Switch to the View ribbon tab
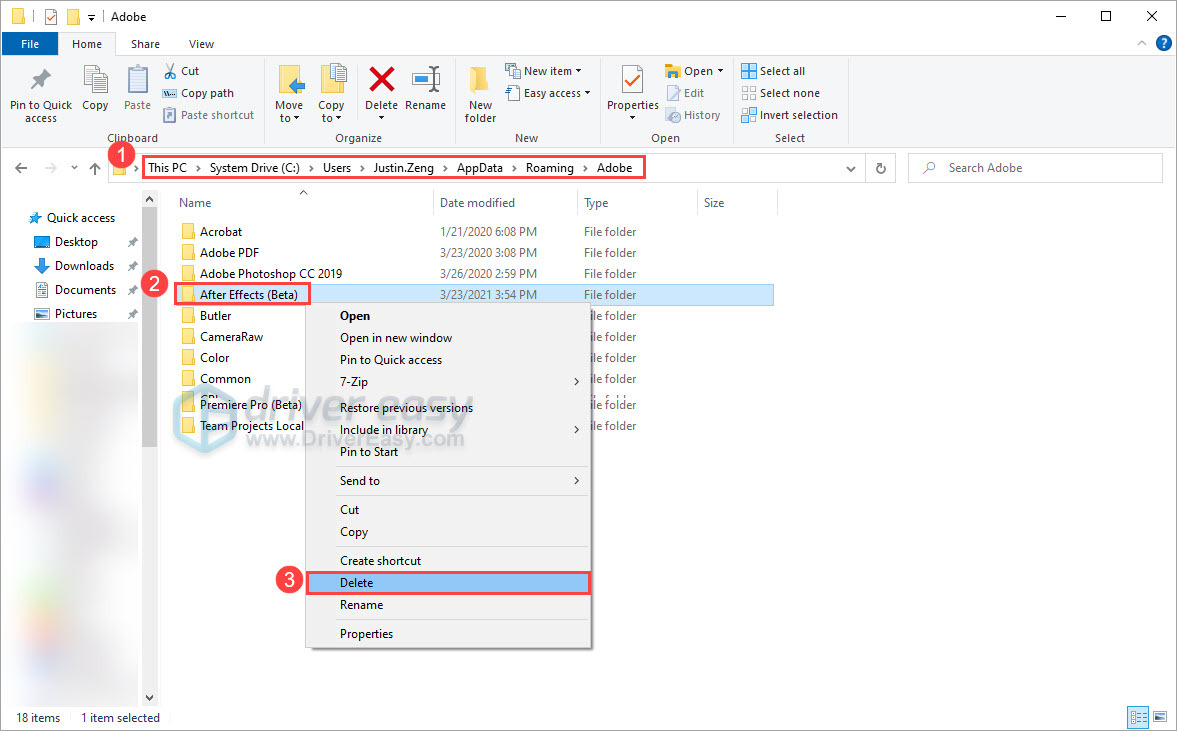This screenshot has width=1177, height=731. 201,44
